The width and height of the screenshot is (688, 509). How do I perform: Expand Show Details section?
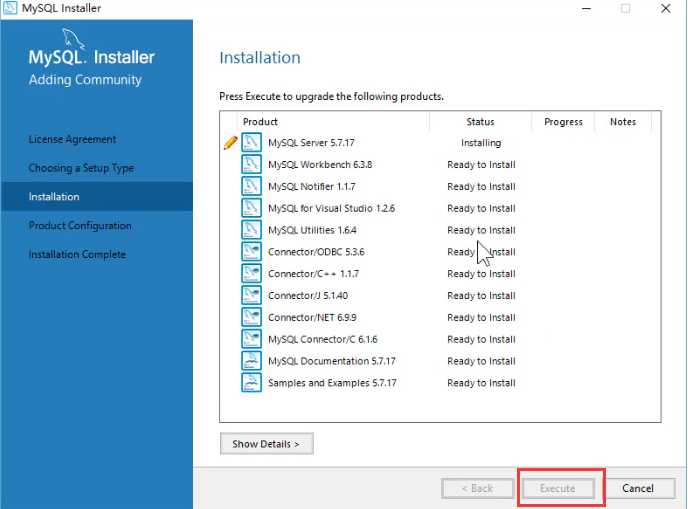[x=266, y=444]
